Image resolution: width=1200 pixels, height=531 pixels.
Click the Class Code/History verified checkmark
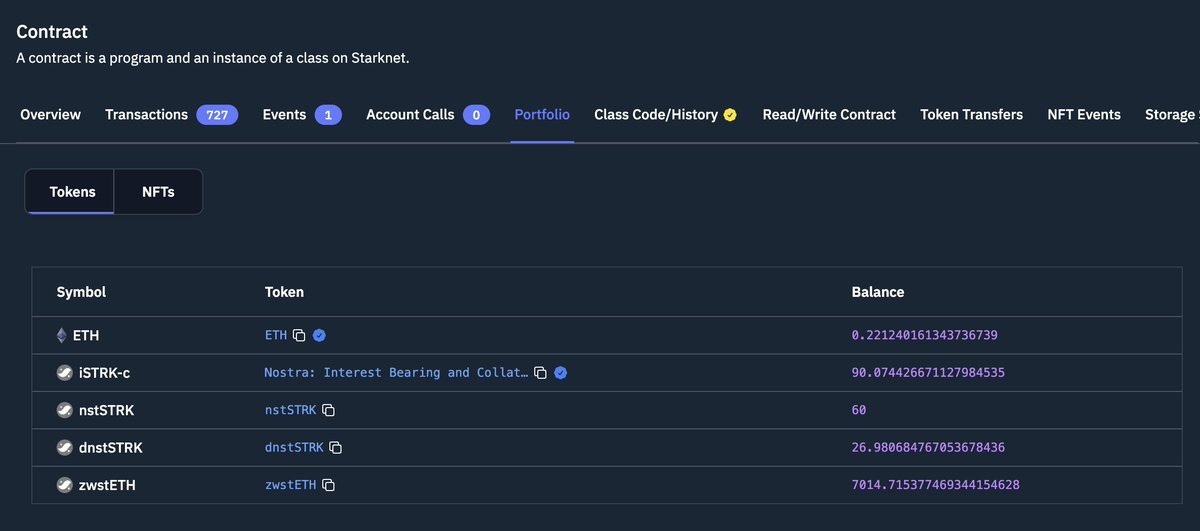(730, 115)
